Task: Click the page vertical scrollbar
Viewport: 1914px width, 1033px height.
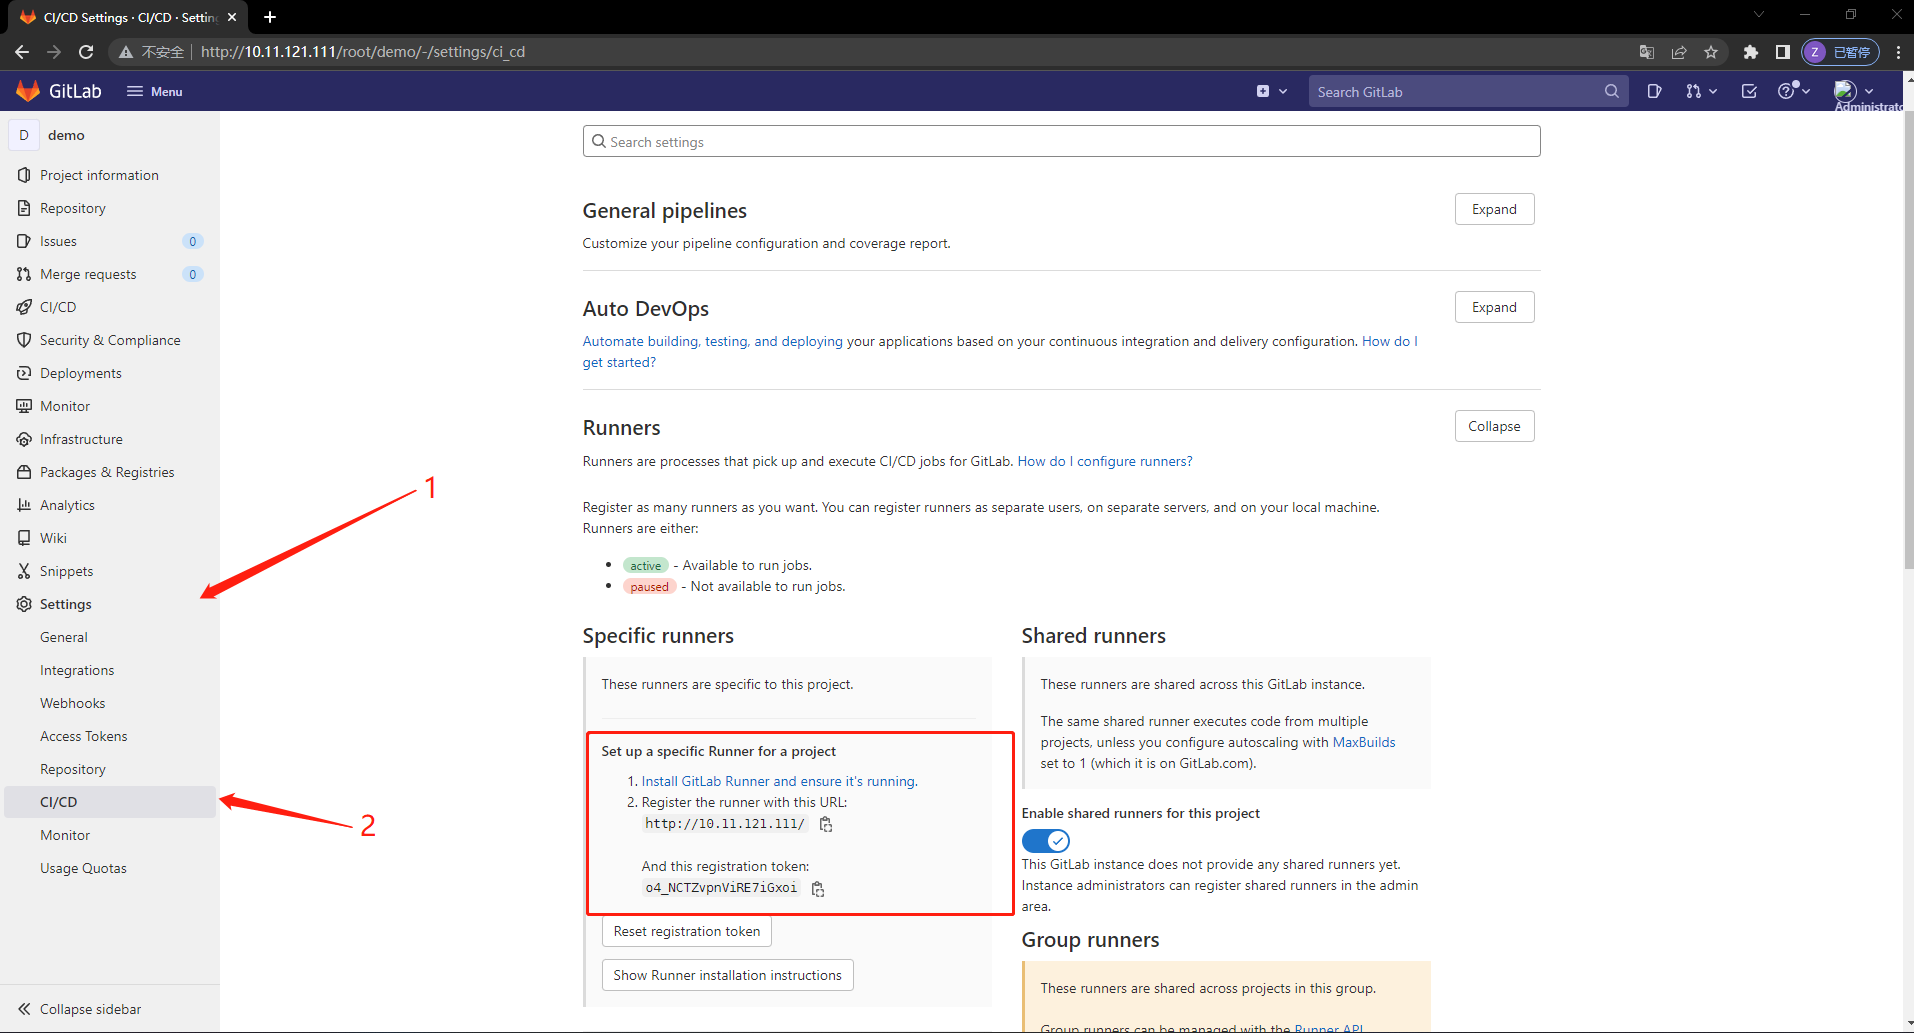Action: (x=1908, y=340)
